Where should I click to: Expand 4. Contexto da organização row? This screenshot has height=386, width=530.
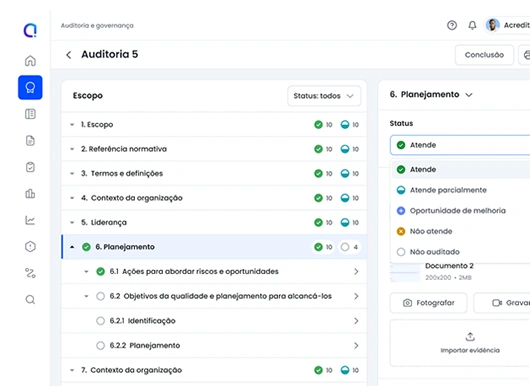(x=72, y=198)
